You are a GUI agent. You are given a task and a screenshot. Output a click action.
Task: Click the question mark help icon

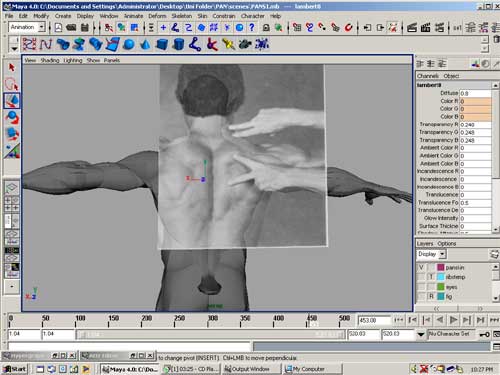pyautogui.click(x=252, y=27)
